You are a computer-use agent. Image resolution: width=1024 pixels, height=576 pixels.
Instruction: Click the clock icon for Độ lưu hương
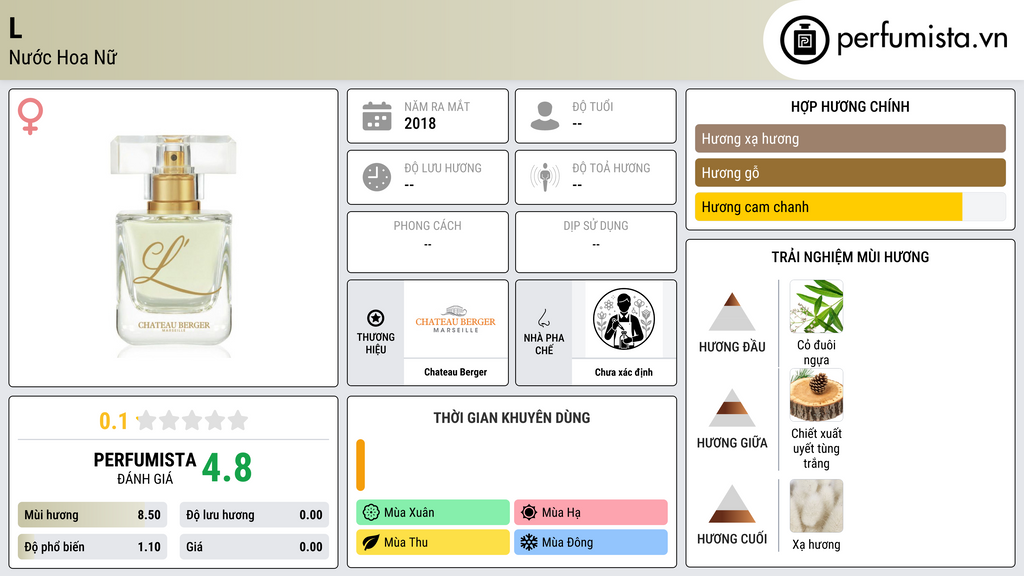click(377, 177)
